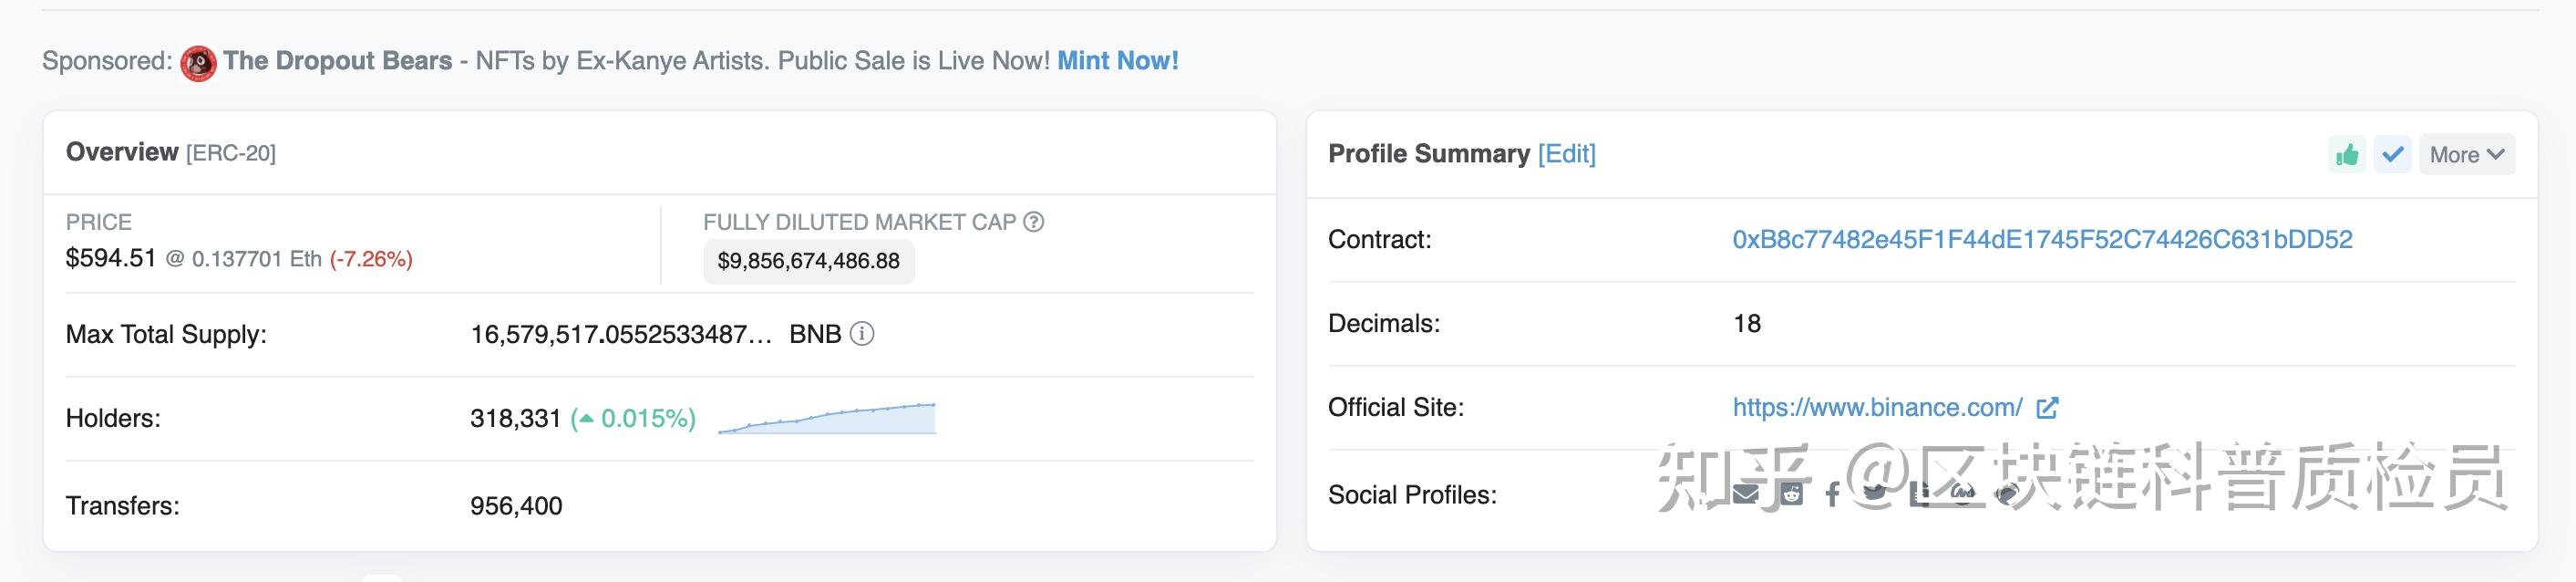Click the Edit link beside Profile Summary
The image size is (2576, 582).
click(1566, 154)
